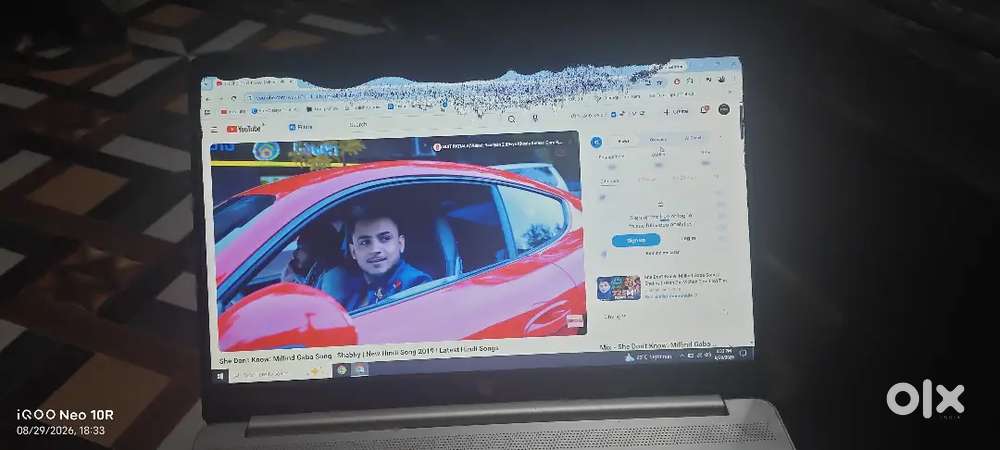Open the Mix - She Dont Know playlist title
This screenshot has width=1000, height=450.
(x=656, y=346)
